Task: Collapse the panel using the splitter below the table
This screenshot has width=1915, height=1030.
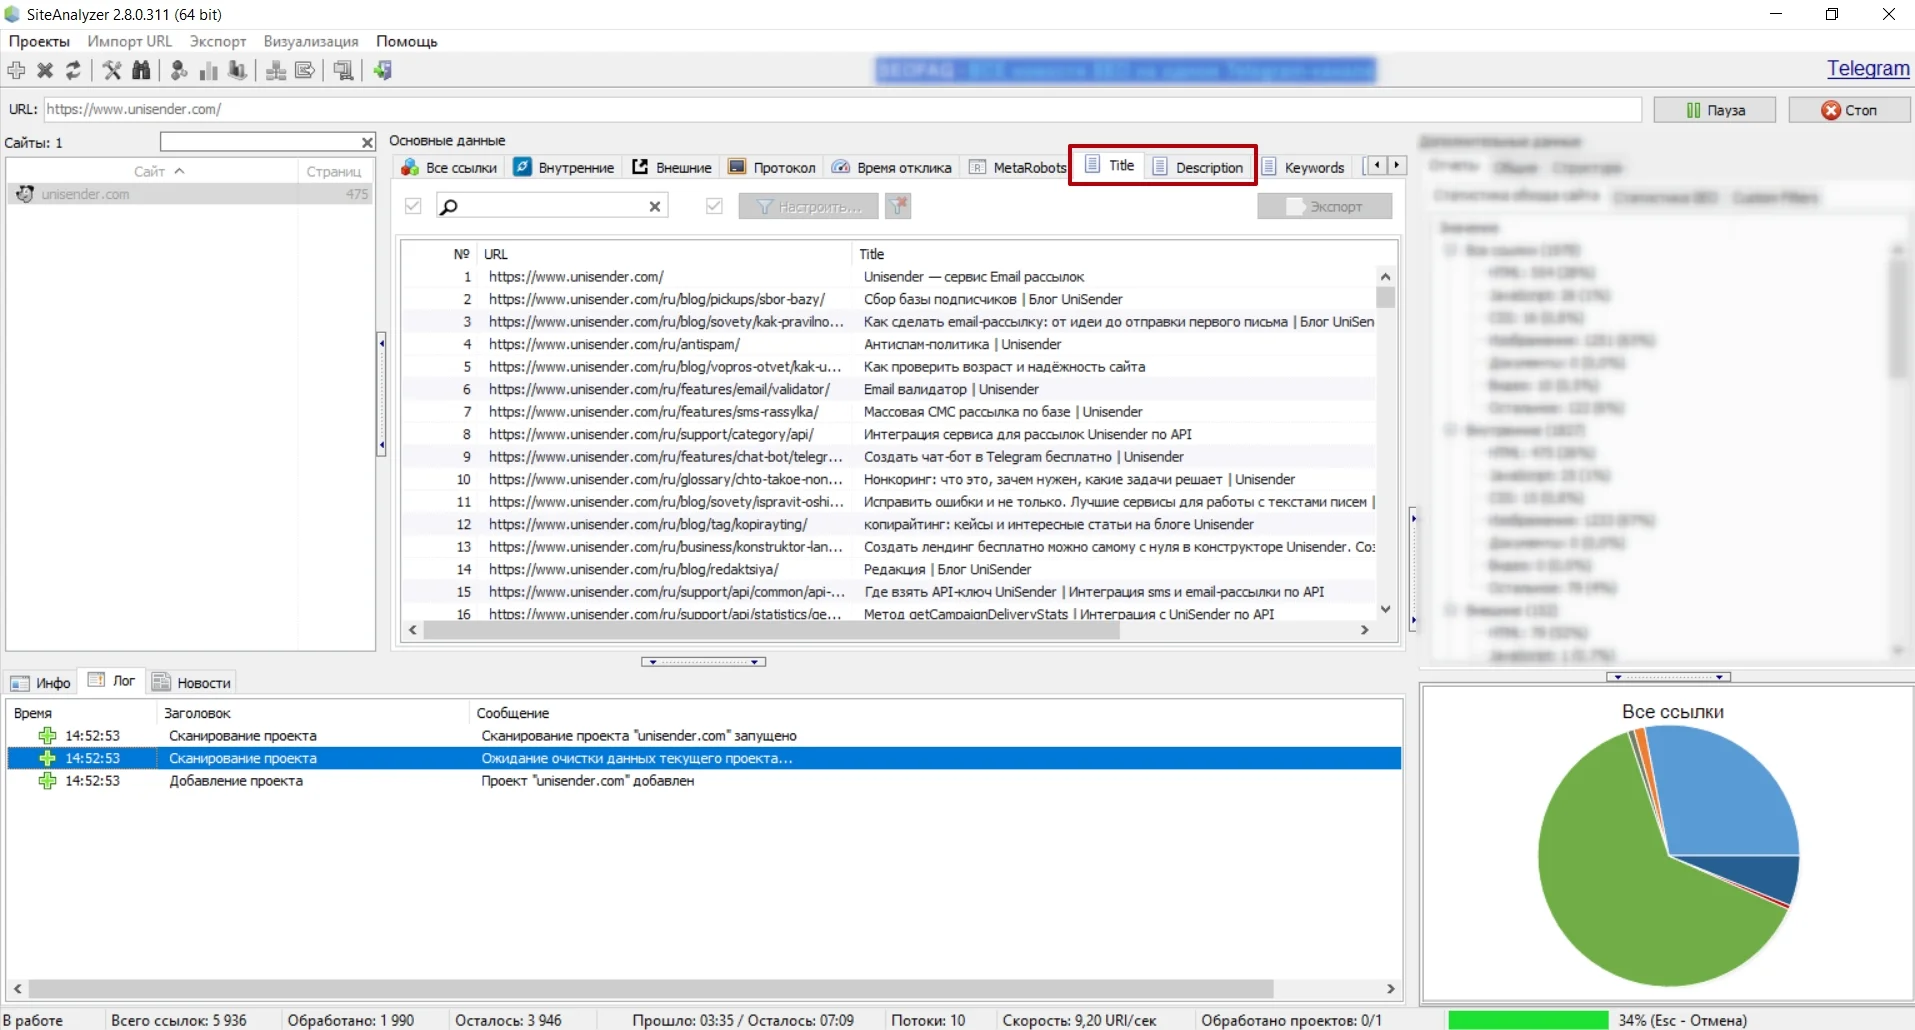Action: point(703,662)
